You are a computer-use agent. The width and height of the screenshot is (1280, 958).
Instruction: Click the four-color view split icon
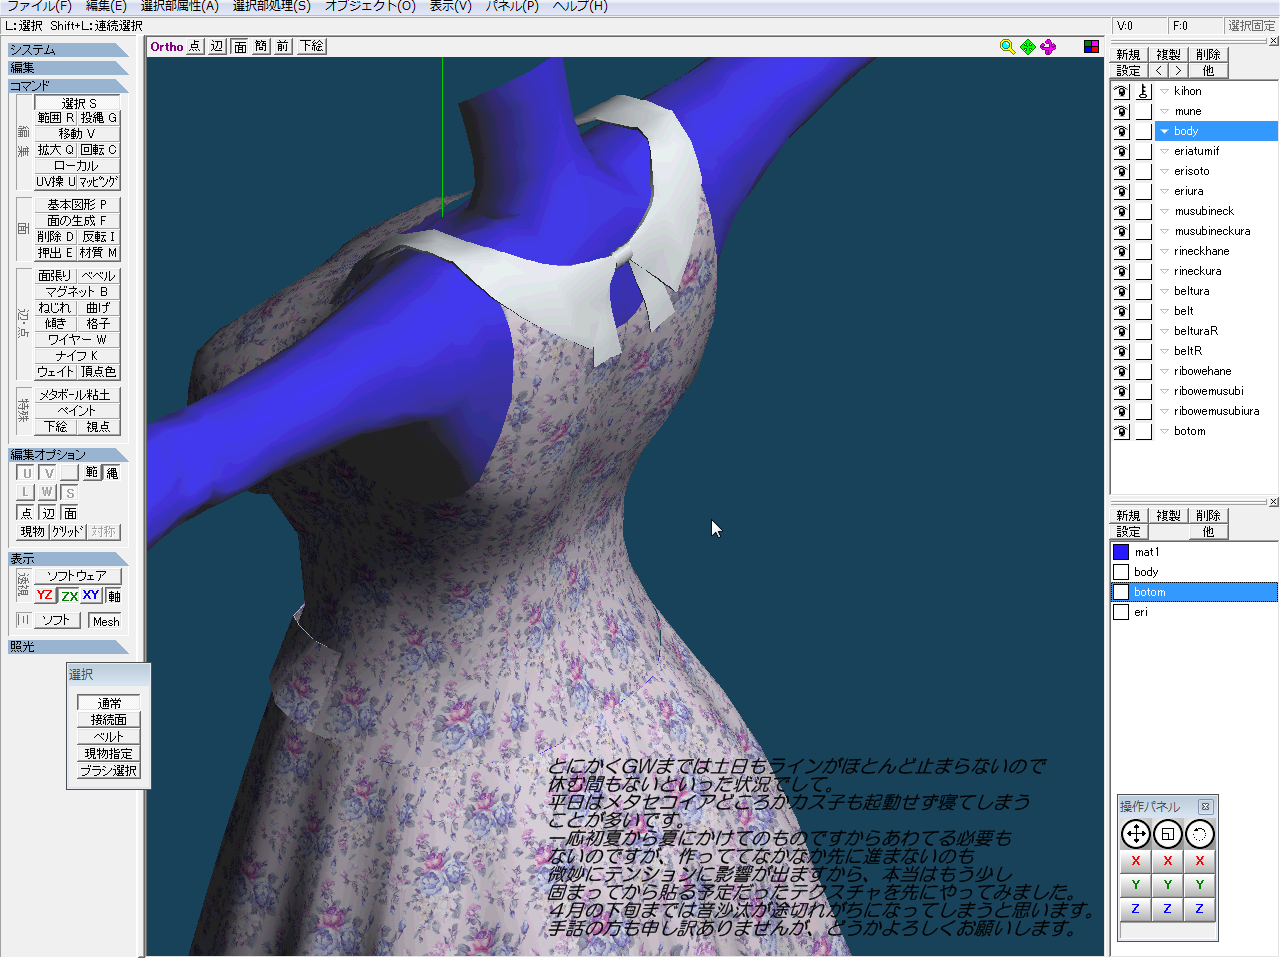[x=1091, y=47]
